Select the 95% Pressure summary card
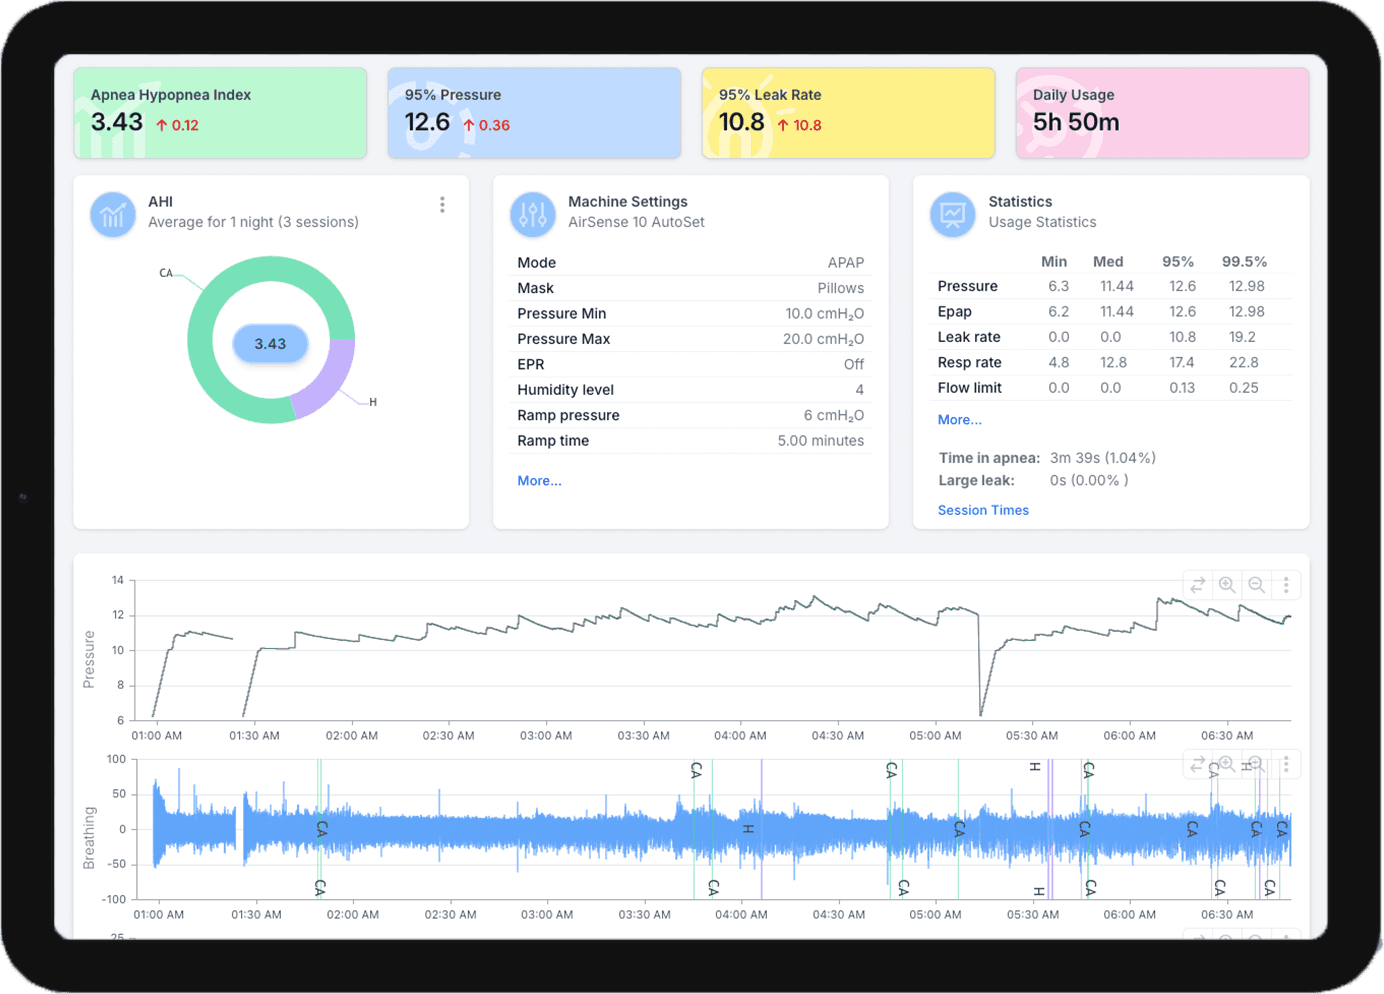Screen dimensions: 1384x994 [x=534, y=113]
